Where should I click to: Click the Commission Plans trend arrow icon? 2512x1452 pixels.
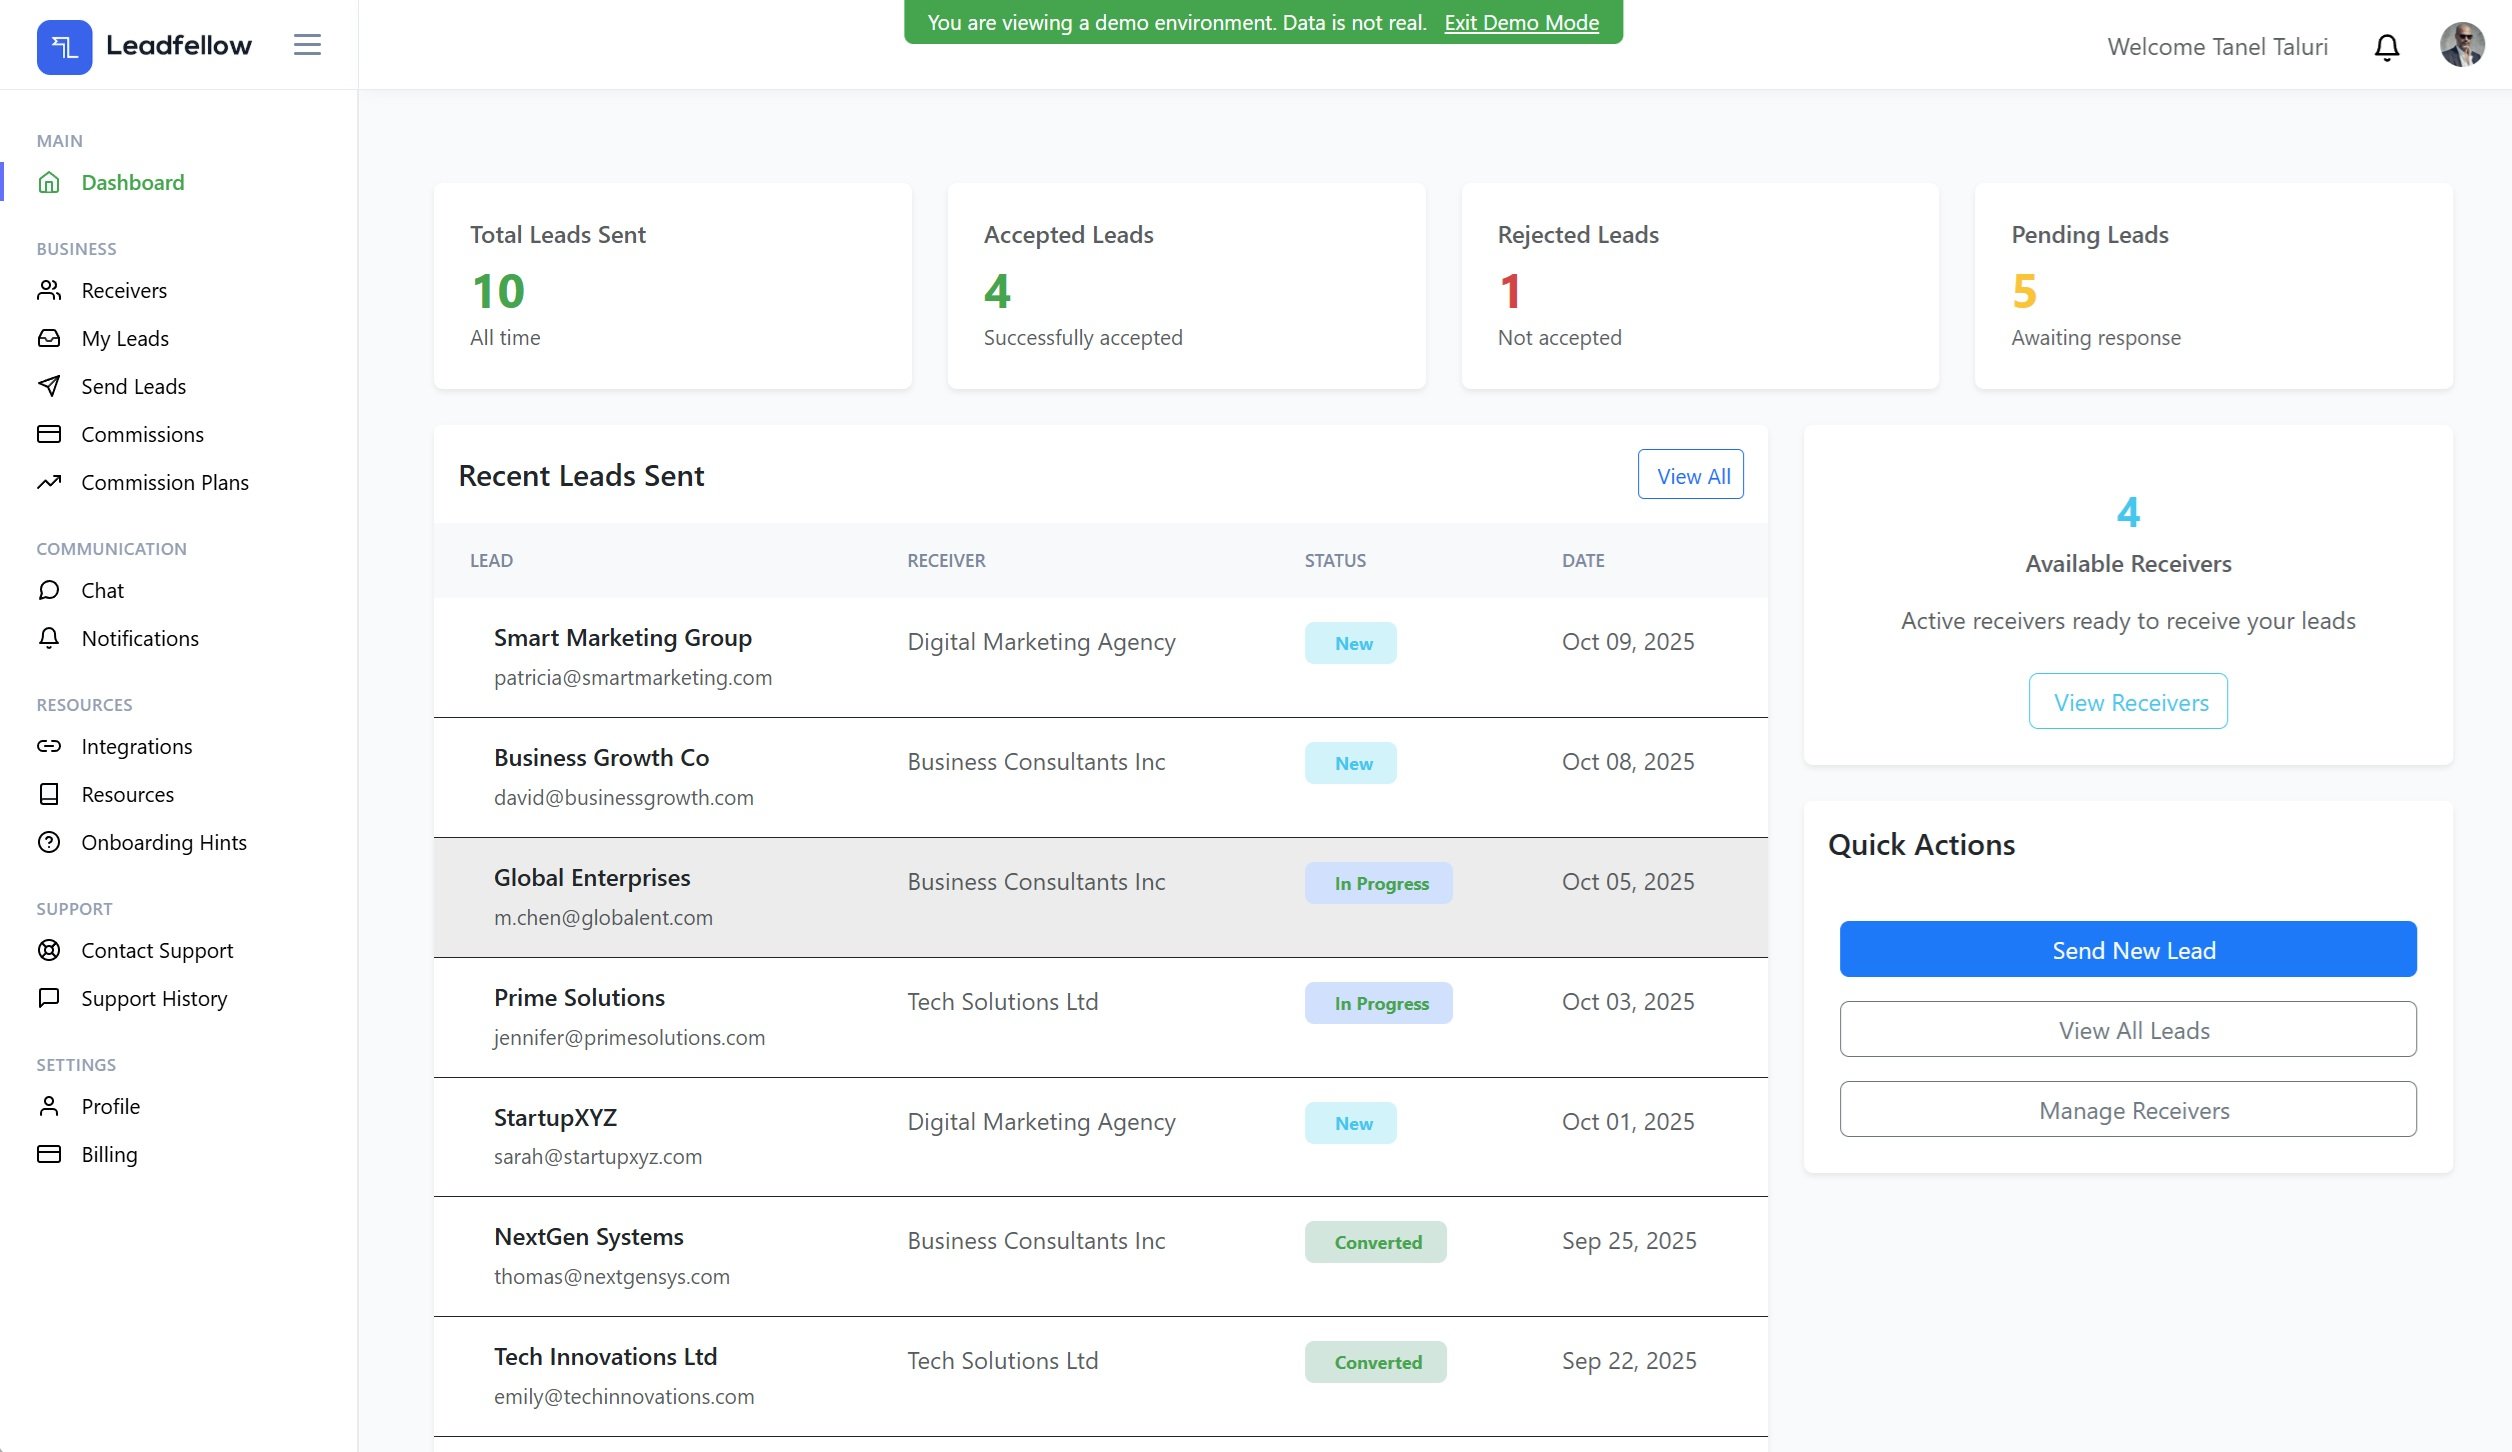[49, 483]
